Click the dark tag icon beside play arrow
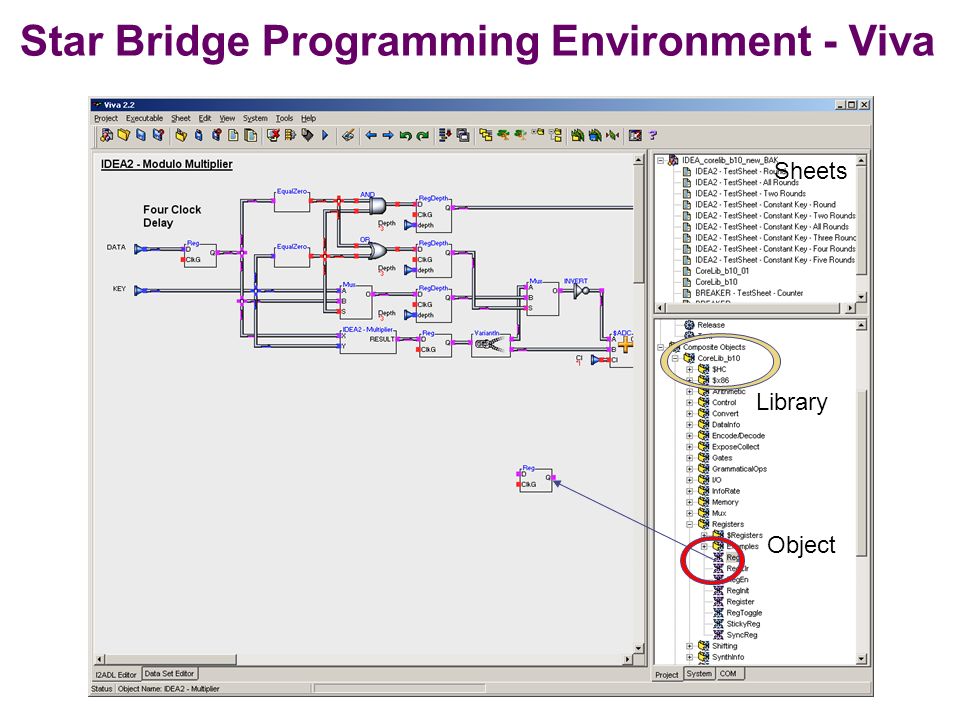This screenshot has height=720, width=960. pos(308,135)
